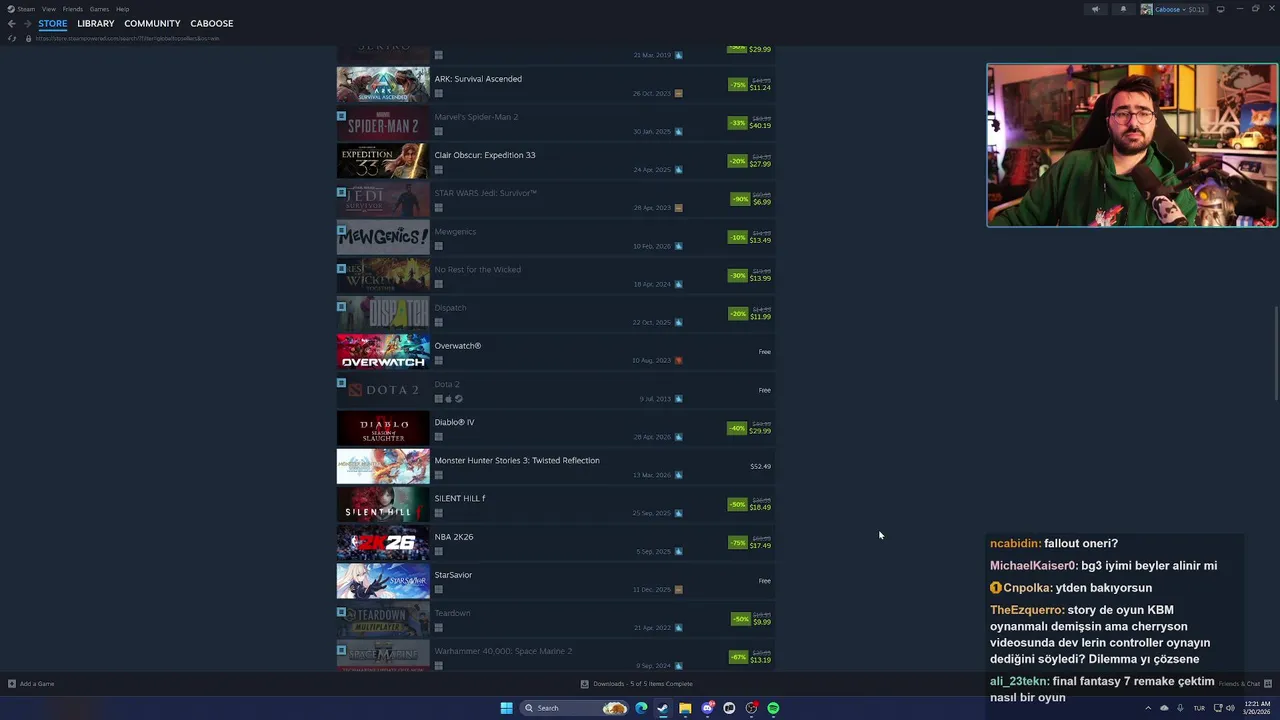Click the ignored-marker on Spider-Man 2 thumbnail
The height and width of the screenshot is (720, 1280).
coord(341,116)
